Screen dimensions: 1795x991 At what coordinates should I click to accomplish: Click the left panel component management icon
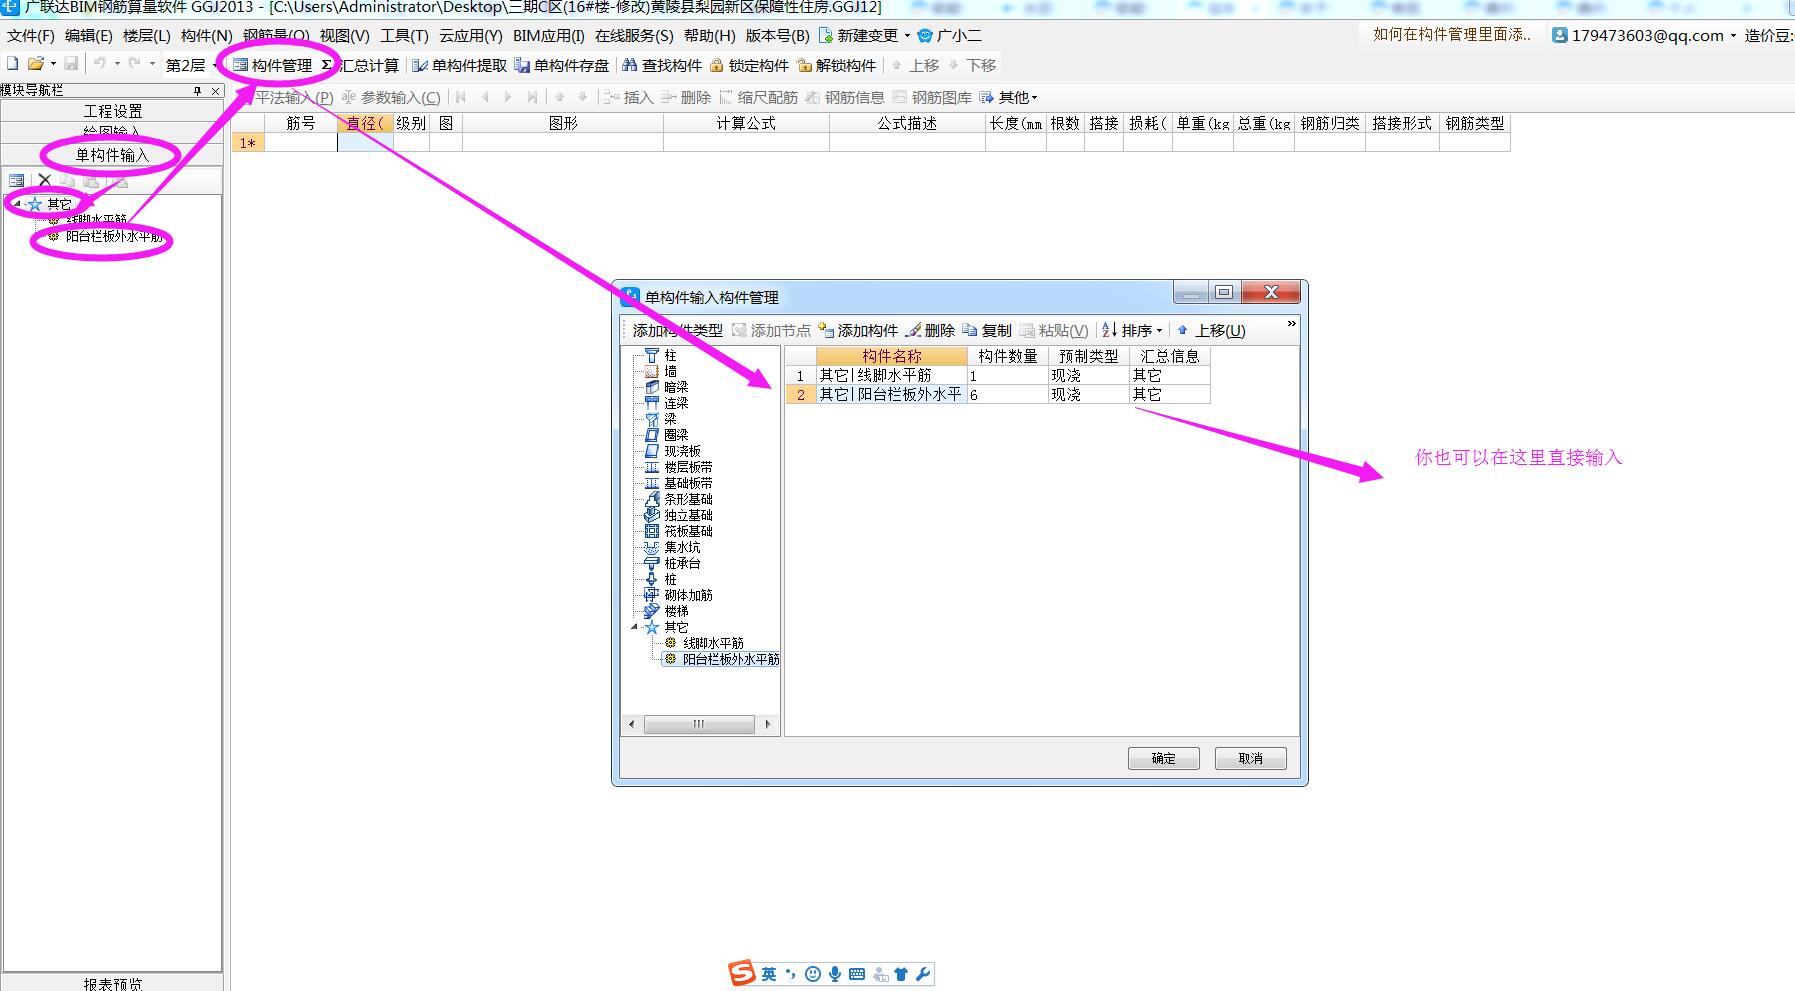[x=17, y=181]
